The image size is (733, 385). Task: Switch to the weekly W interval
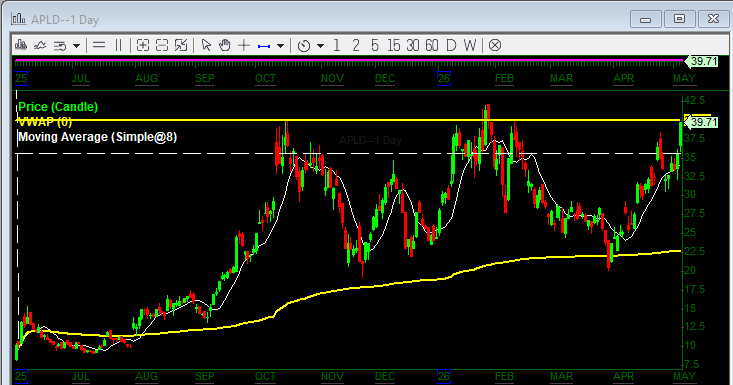point(470,45)
